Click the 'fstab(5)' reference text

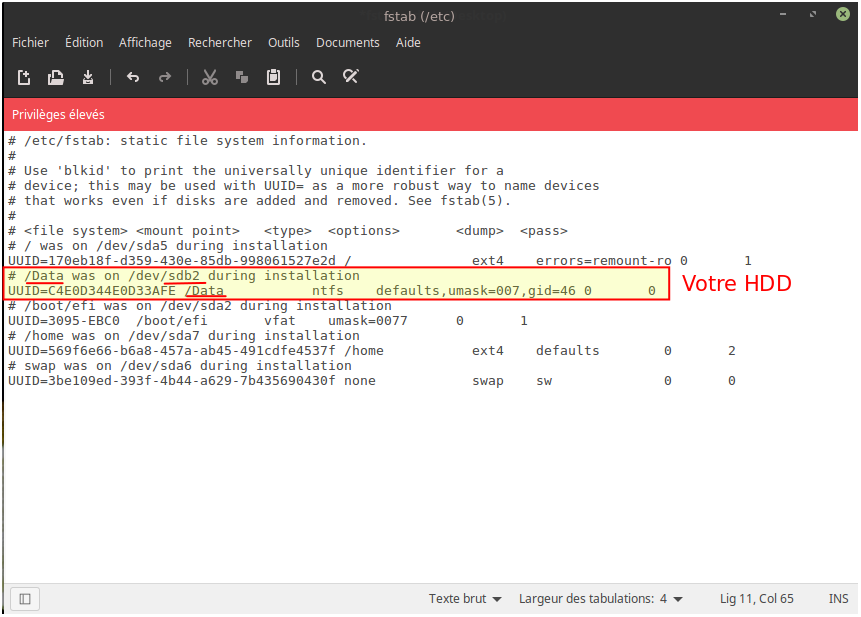(x=472, y=201)
